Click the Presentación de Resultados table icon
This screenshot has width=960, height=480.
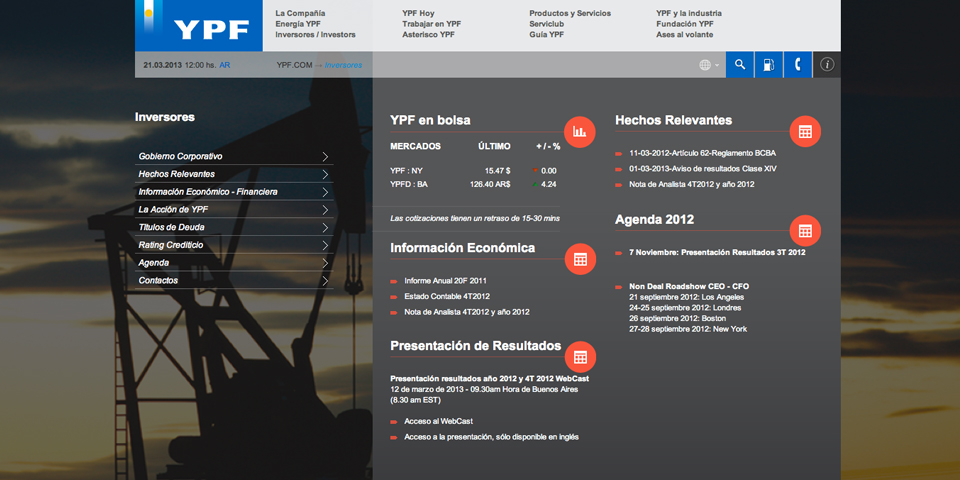coord(580,357)
